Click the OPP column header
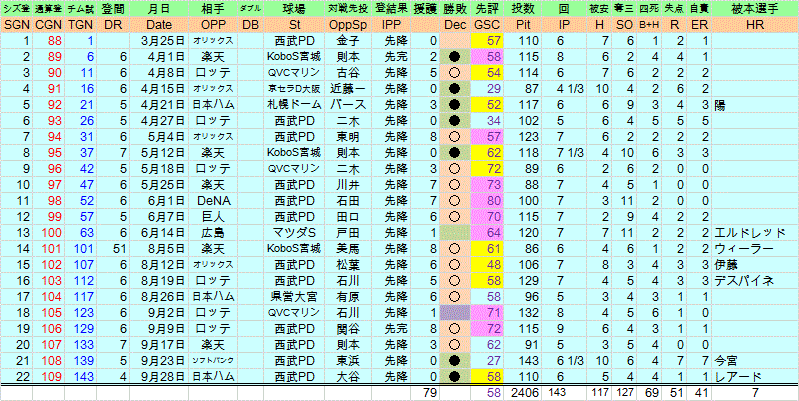The height and width of the screenshot is (401, 799). coord(212,24)
